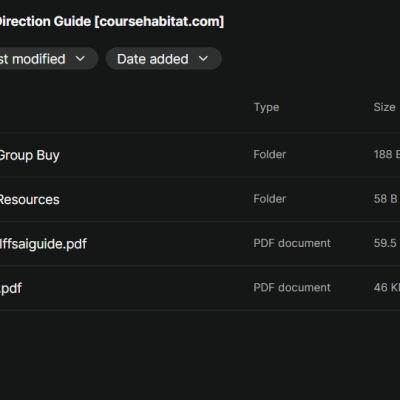Click the 188 B size value

[387, 155]
